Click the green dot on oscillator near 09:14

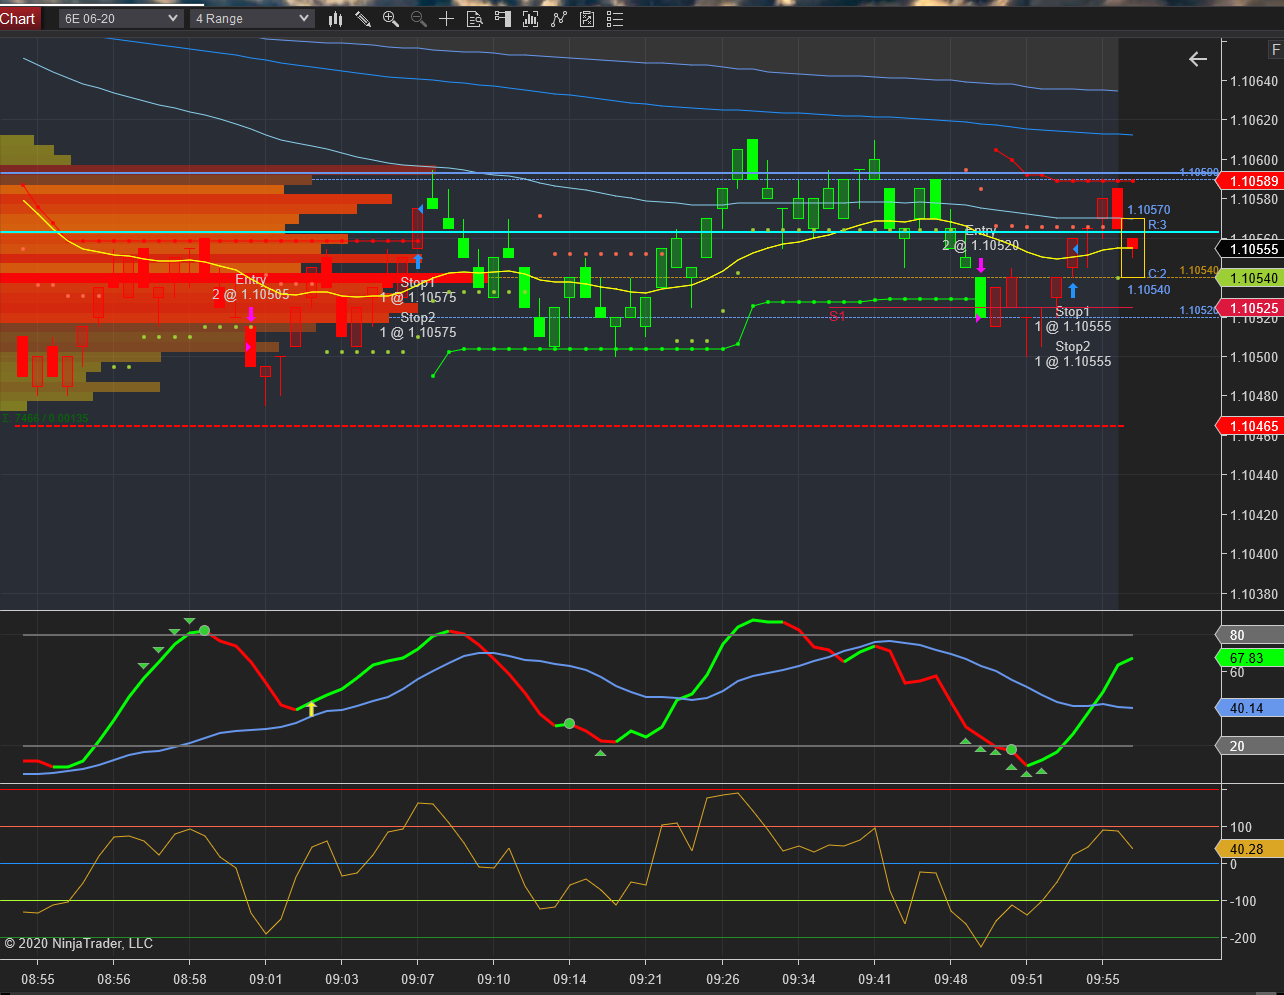[x=569, y=723]
